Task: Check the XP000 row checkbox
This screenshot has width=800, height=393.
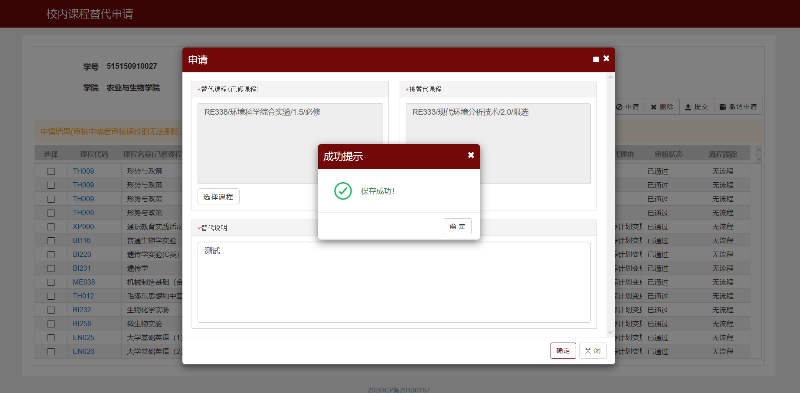Action: [51, 227]
